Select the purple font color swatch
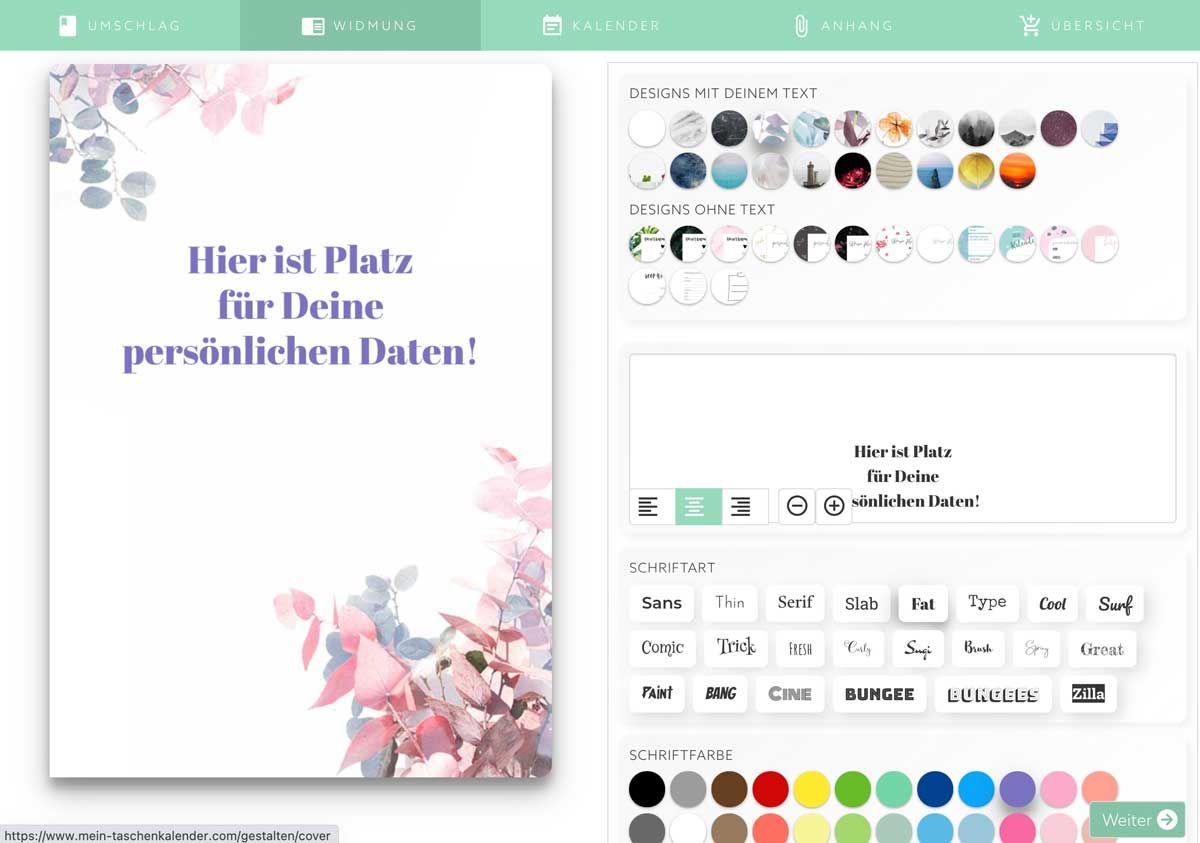Image resolution: width=1200 pixels, height=843 pixels. click(1017, 789)
